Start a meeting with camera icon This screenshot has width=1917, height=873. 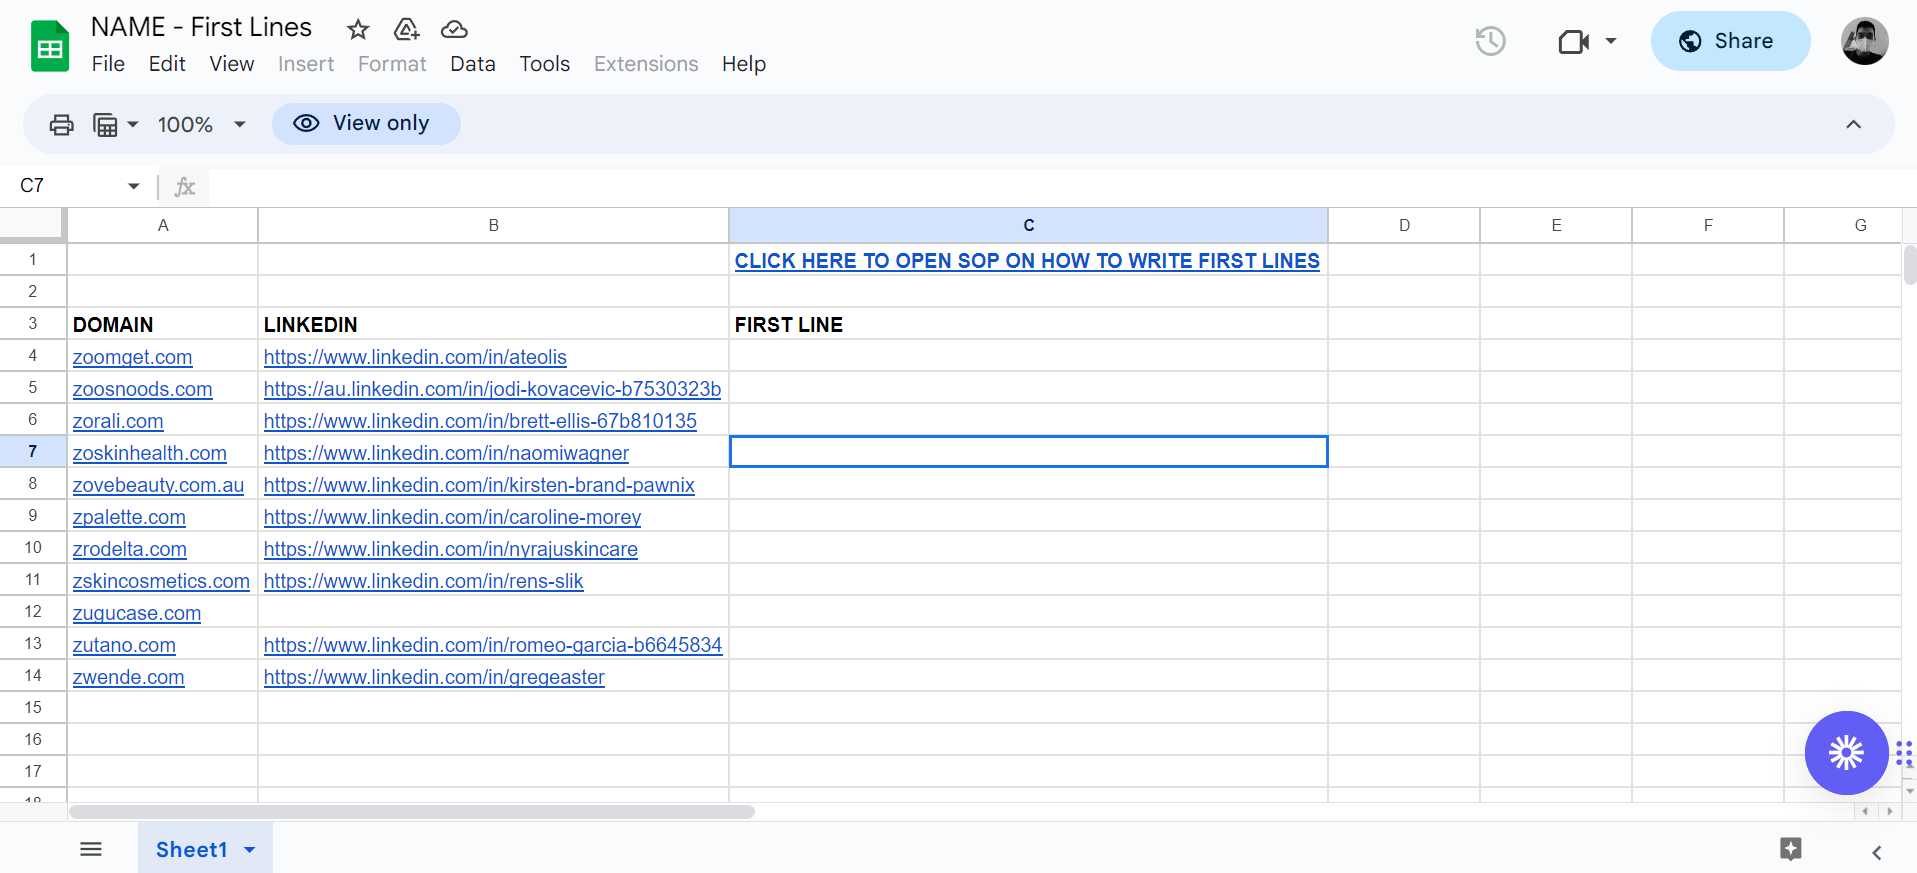(x=1574, y=41)
